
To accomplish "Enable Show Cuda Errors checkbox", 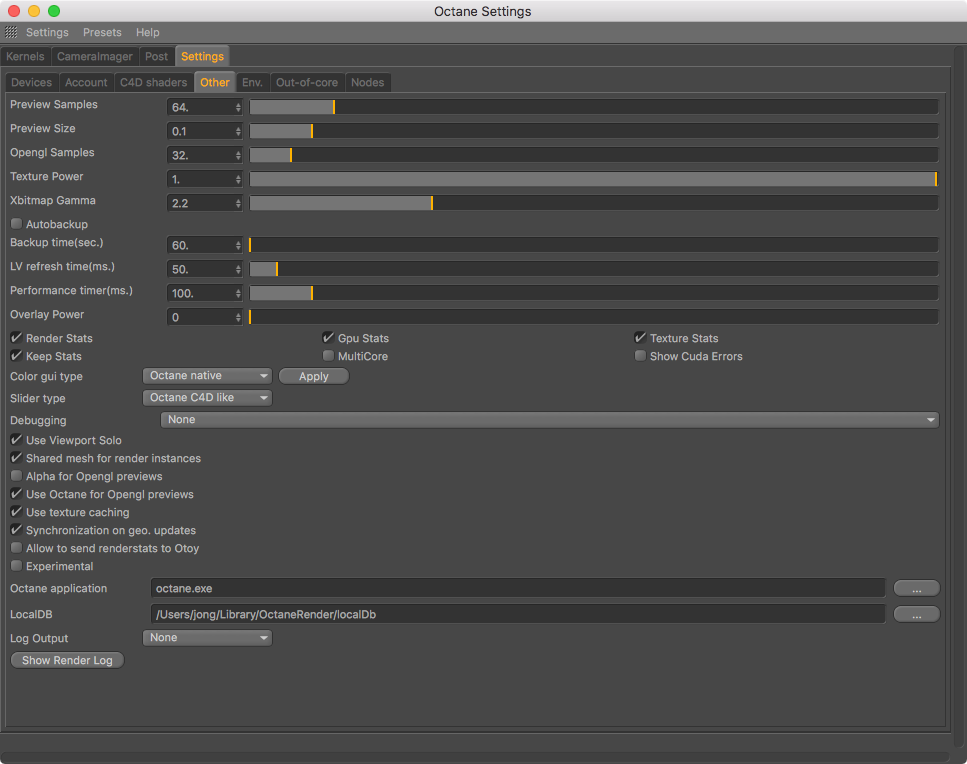I will [640, 356].
